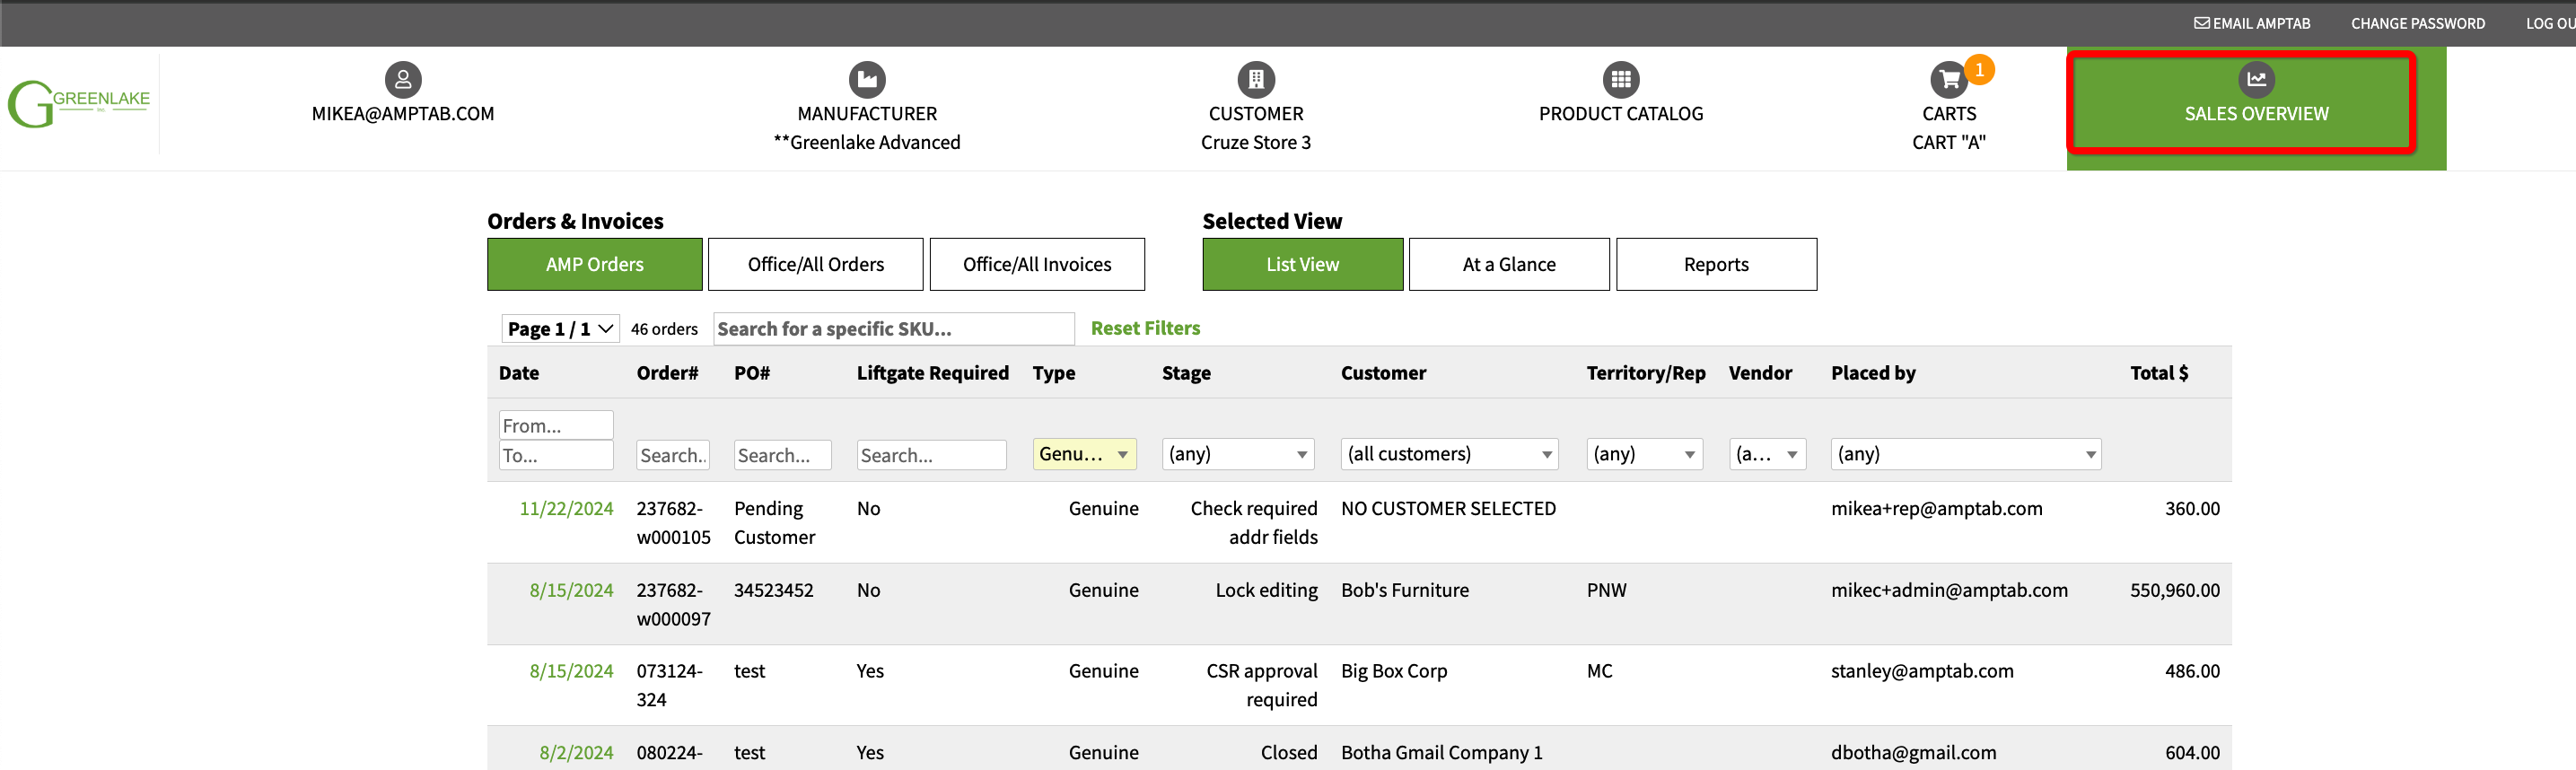Viewport: 2576px width, 770px height.
Task: Click the PNW territory cell
Action: [x=1606, y=590]
